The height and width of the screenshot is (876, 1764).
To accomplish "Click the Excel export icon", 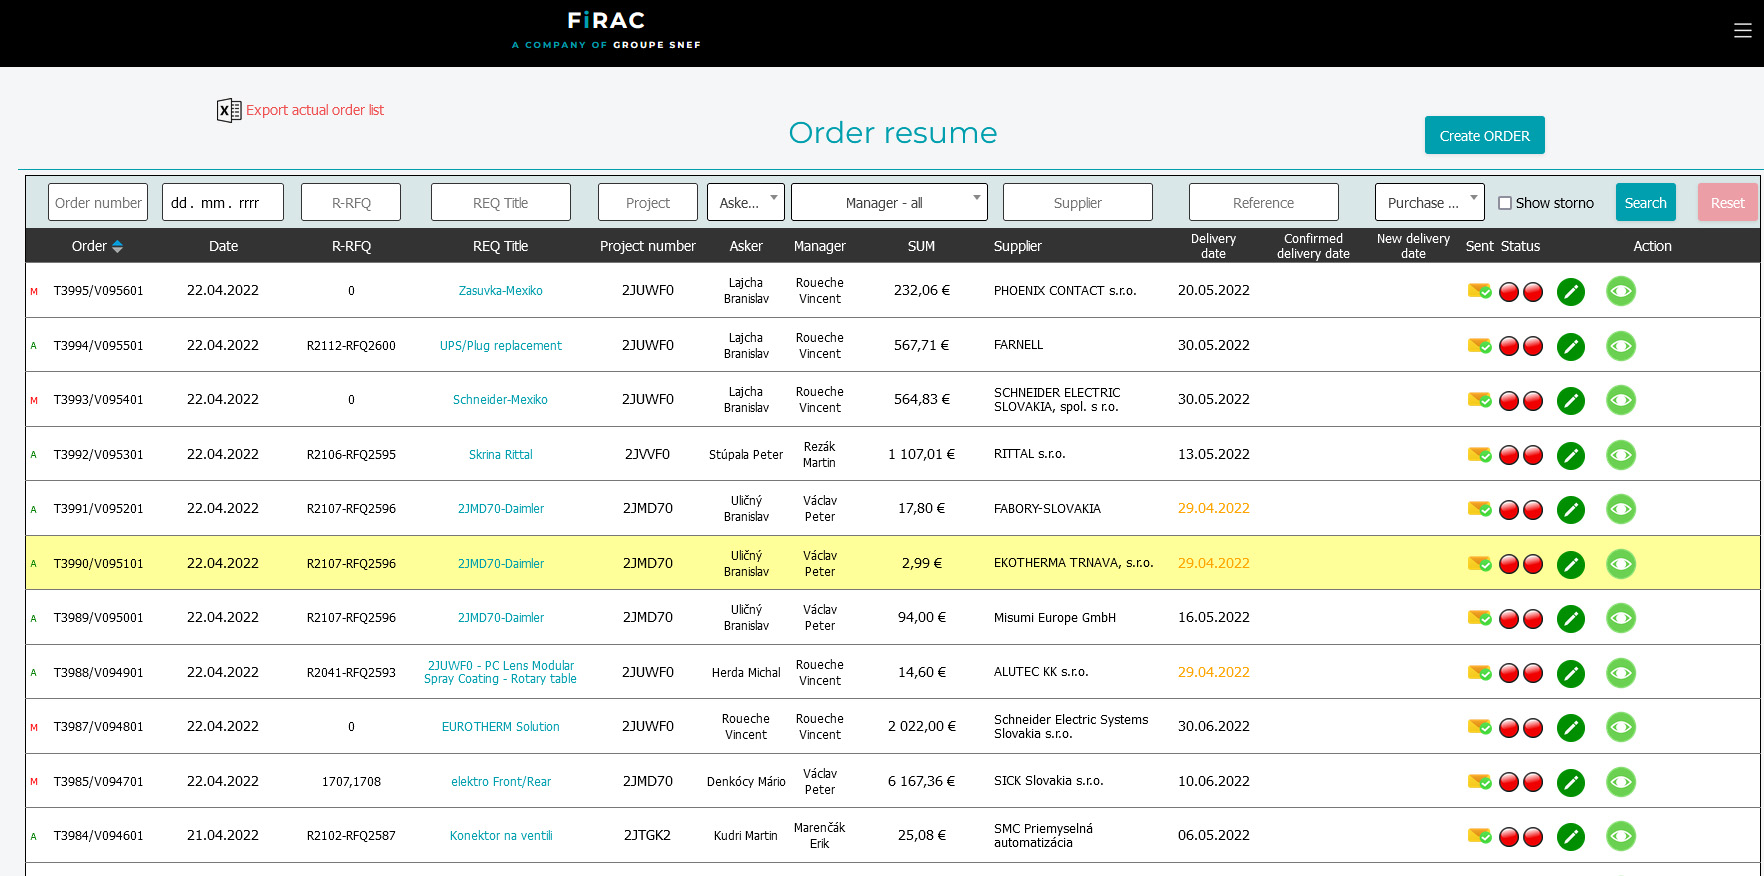I will (229, 110).
